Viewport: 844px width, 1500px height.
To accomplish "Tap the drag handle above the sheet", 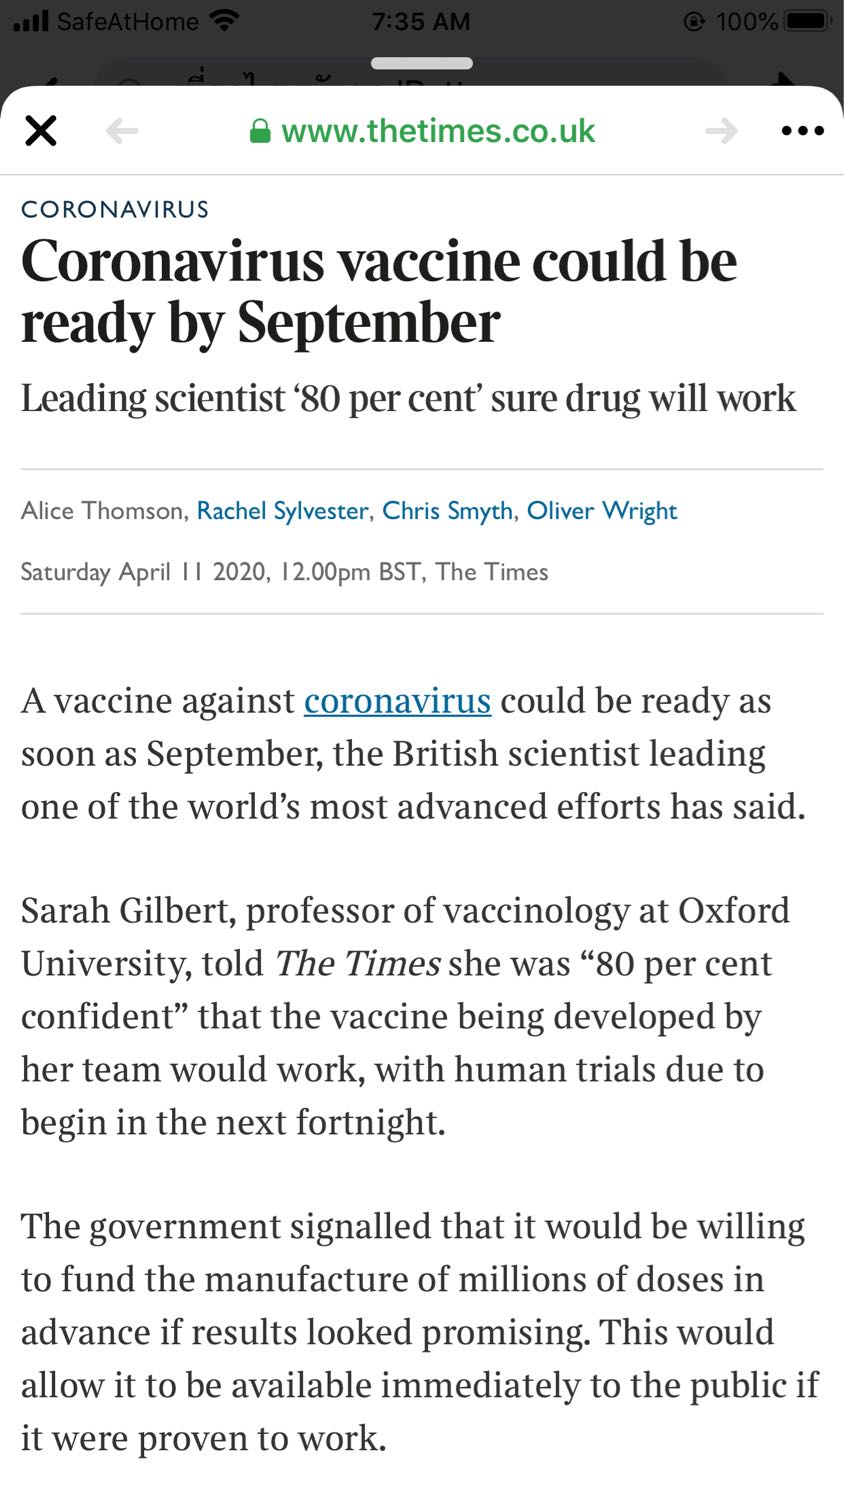I will 421,63.
